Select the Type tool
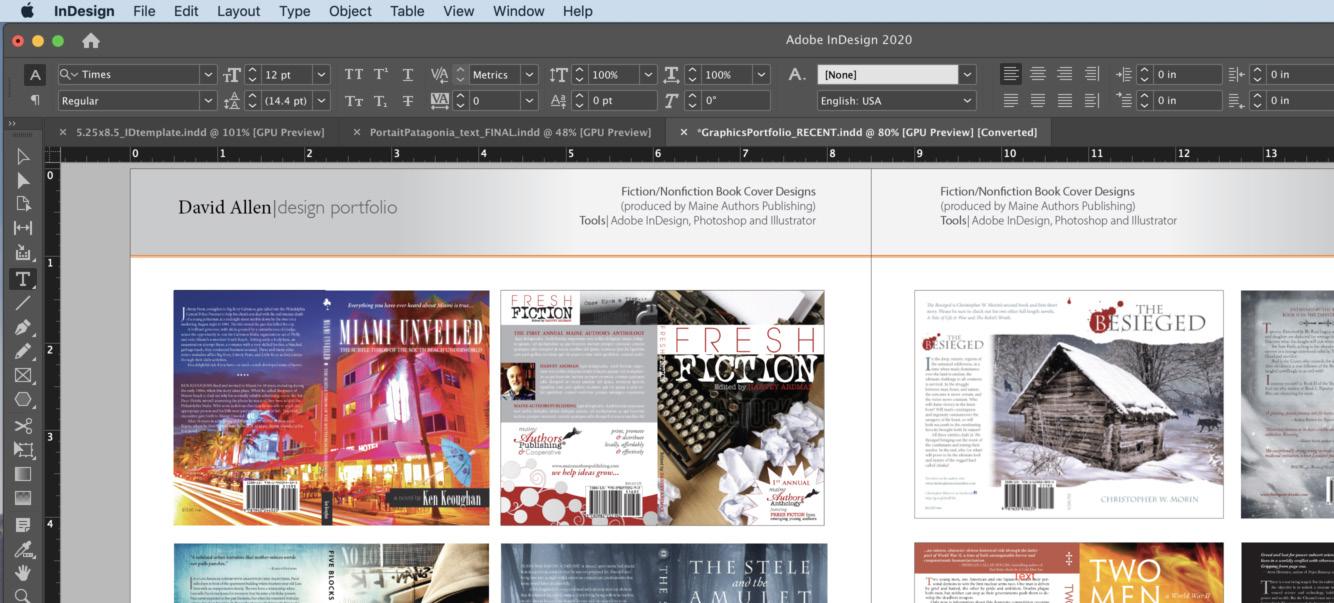 tap(22, 278)
